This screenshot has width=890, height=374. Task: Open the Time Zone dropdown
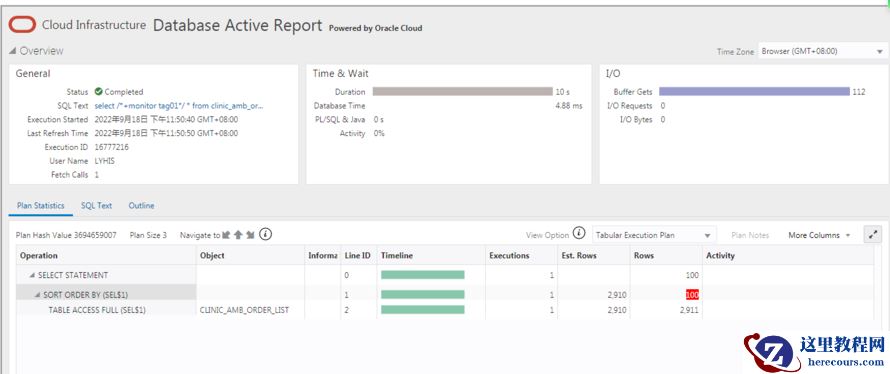824,51
